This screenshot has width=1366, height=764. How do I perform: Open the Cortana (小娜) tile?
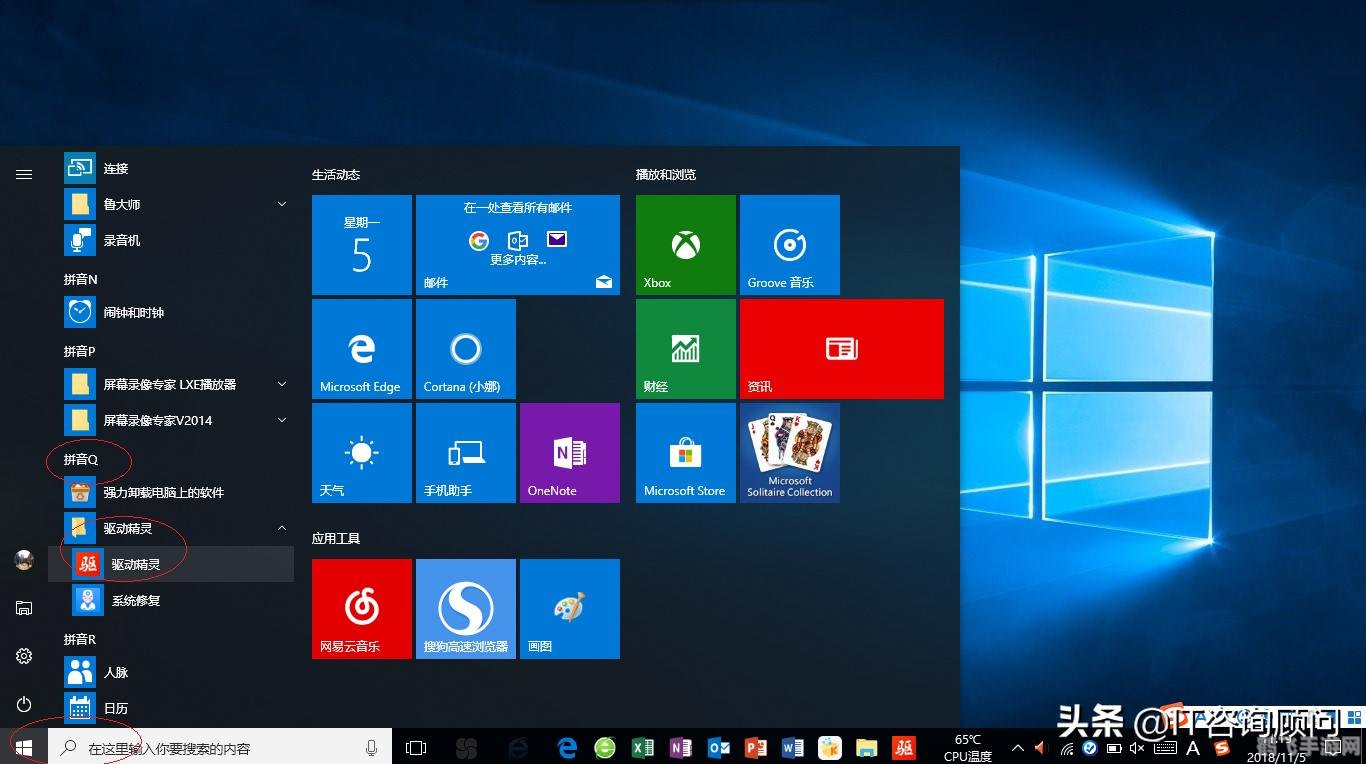click(x=466, y=349)
